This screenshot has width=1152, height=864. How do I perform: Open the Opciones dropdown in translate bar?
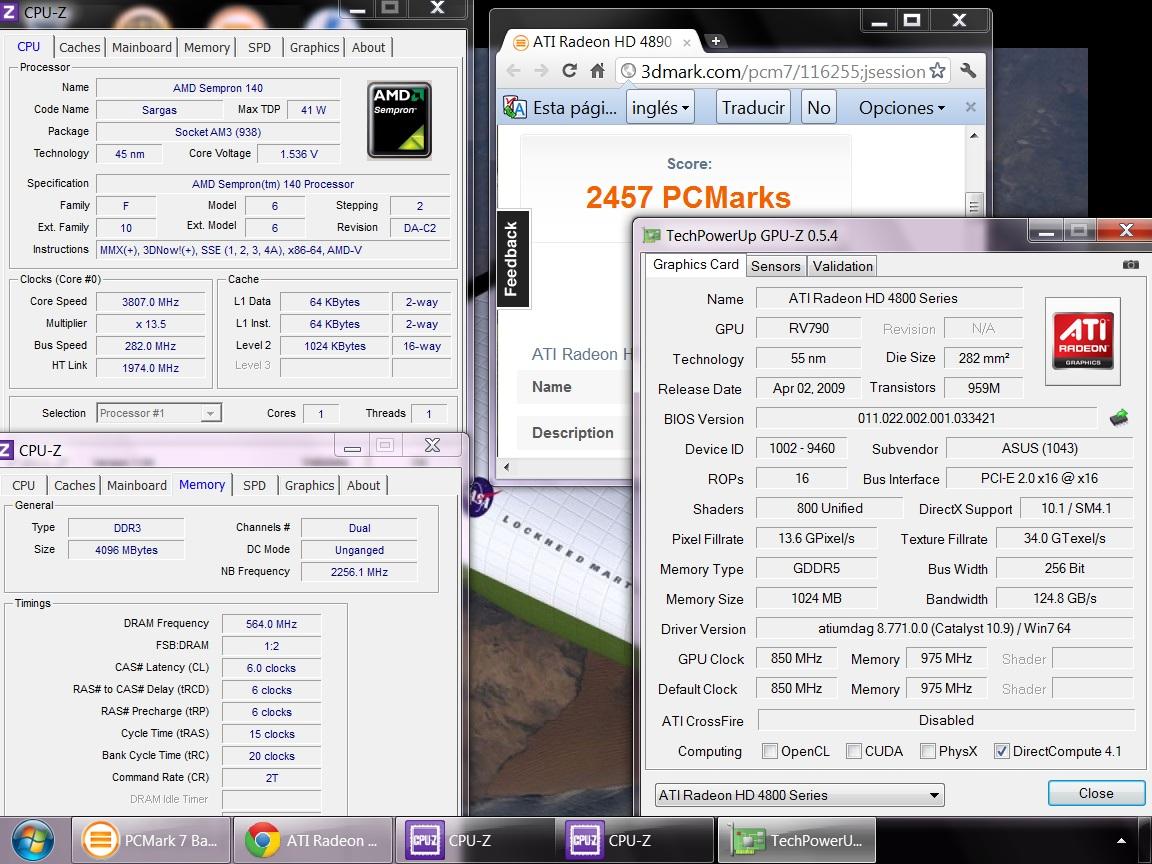[901, 107]
